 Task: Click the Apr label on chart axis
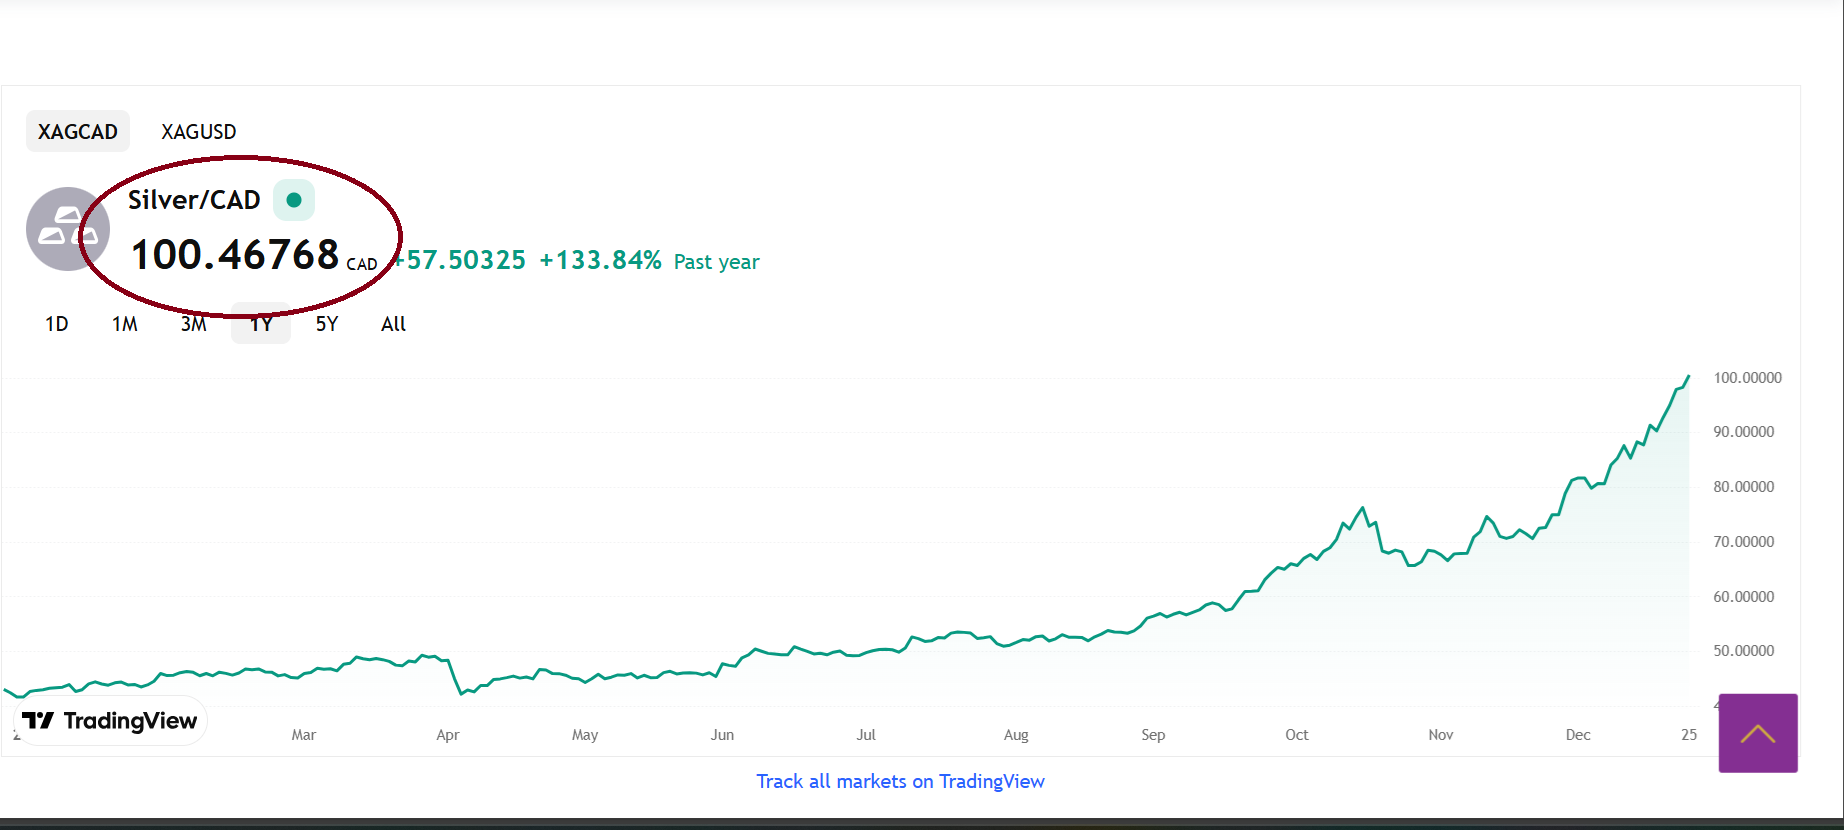click(x=448, y=735)
